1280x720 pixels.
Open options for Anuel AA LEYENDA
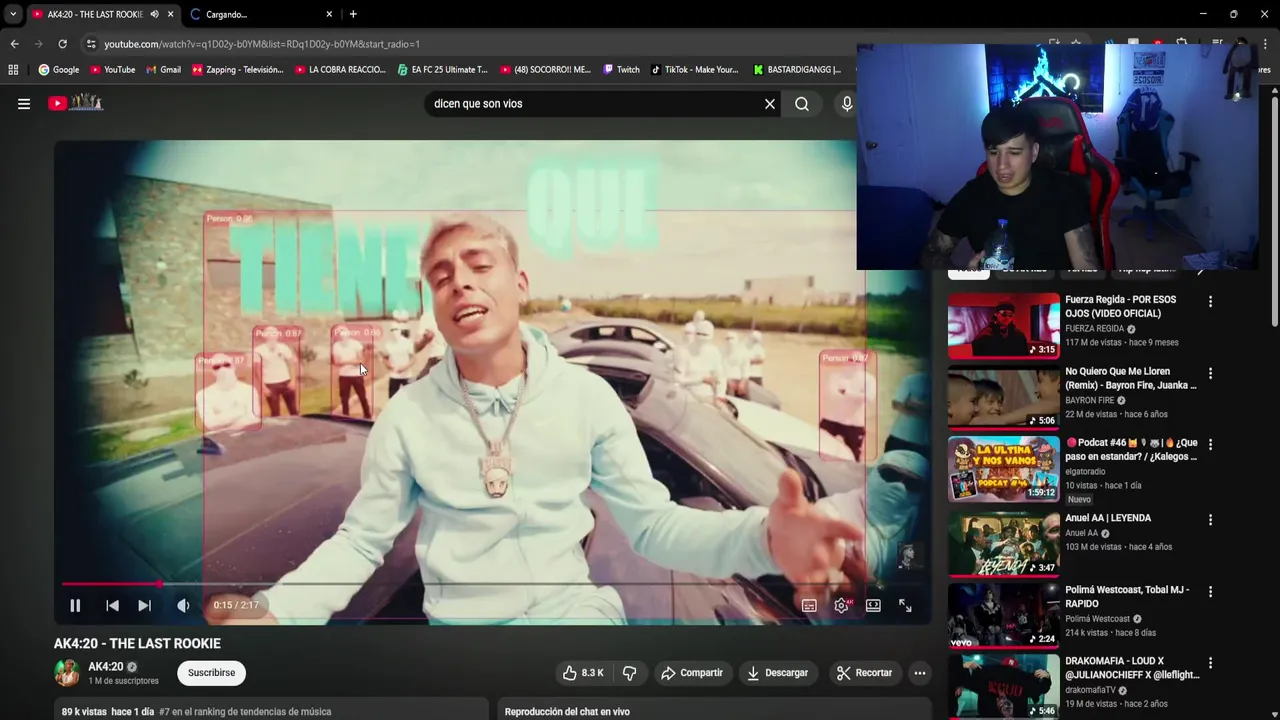[x=1210, y=520]
